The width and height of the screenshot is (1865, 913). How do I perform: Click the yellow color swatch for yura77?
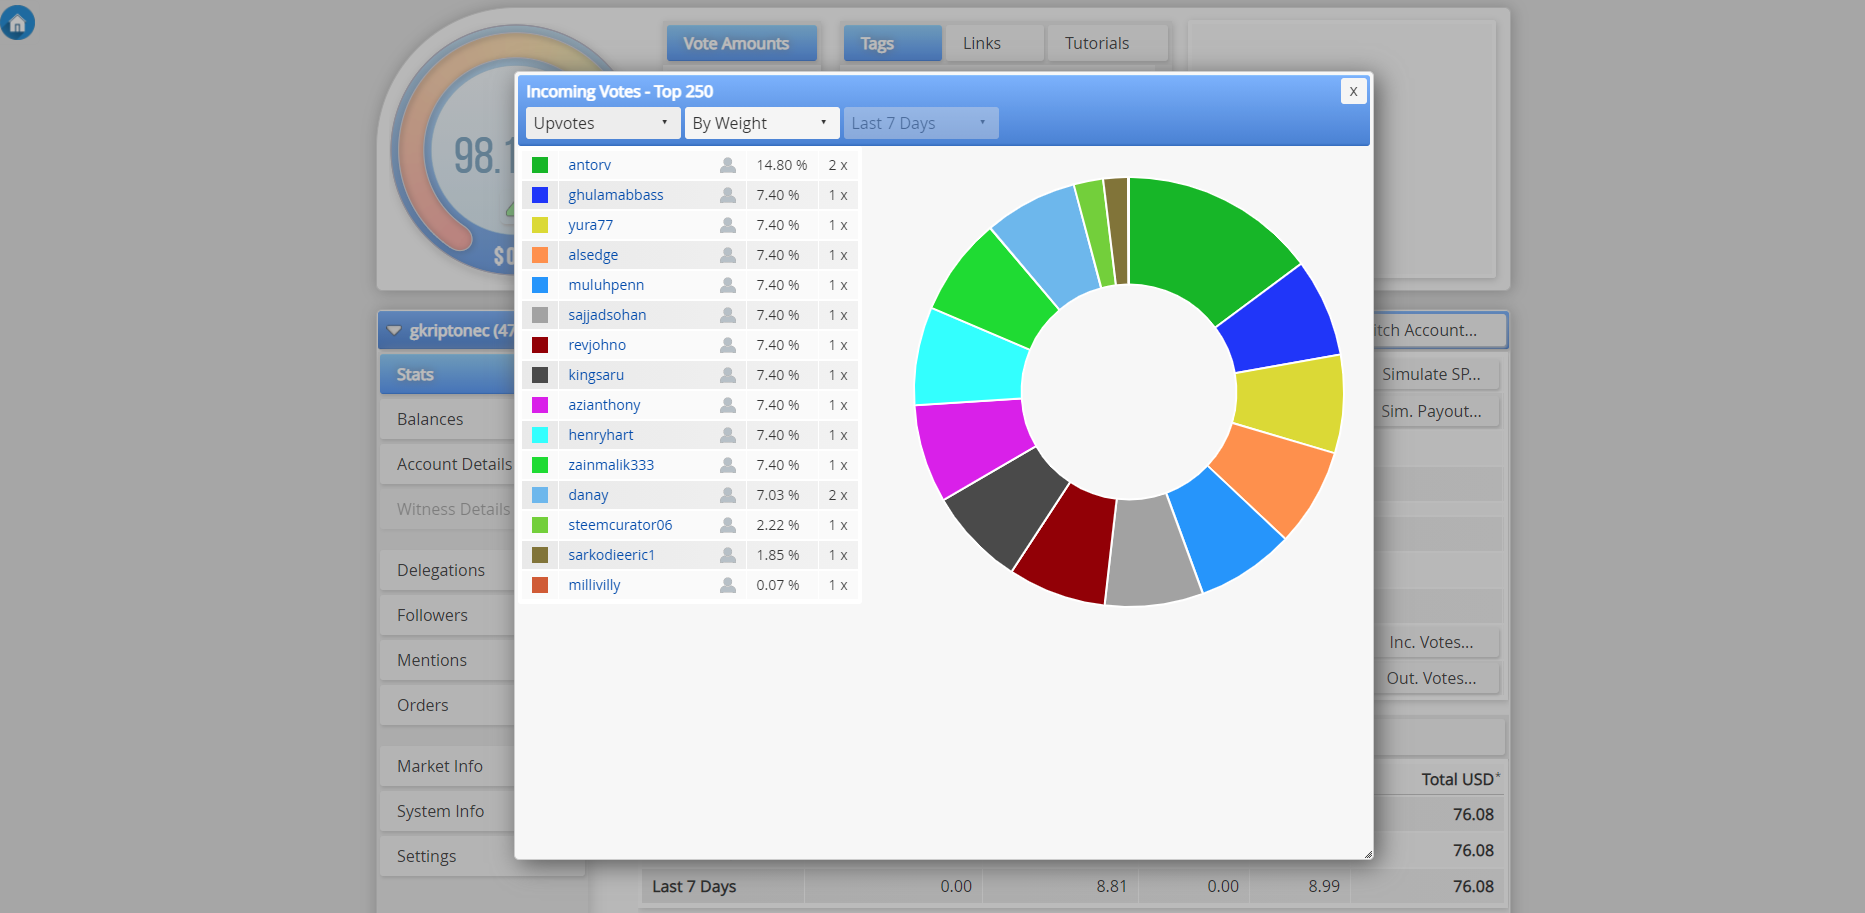pyautogui.click(x=540, y=225)
